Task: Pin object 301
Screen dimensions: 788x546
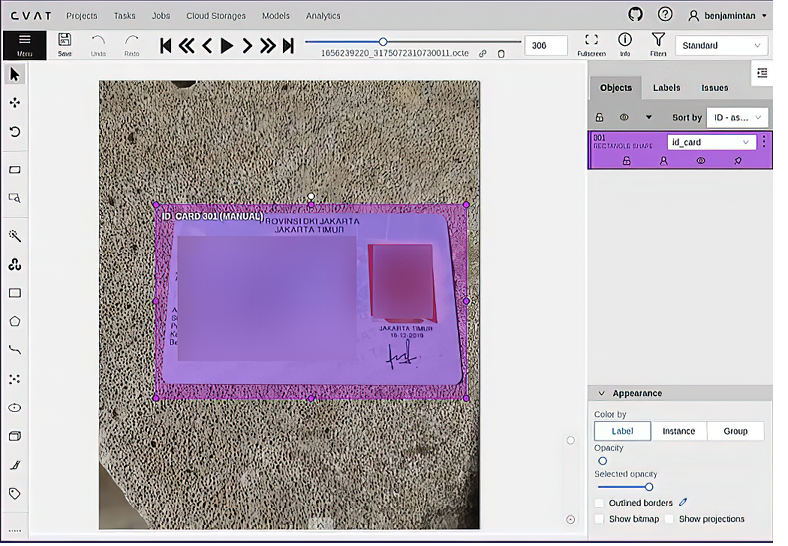Action: pyautogui.click(x=738, y=161)
